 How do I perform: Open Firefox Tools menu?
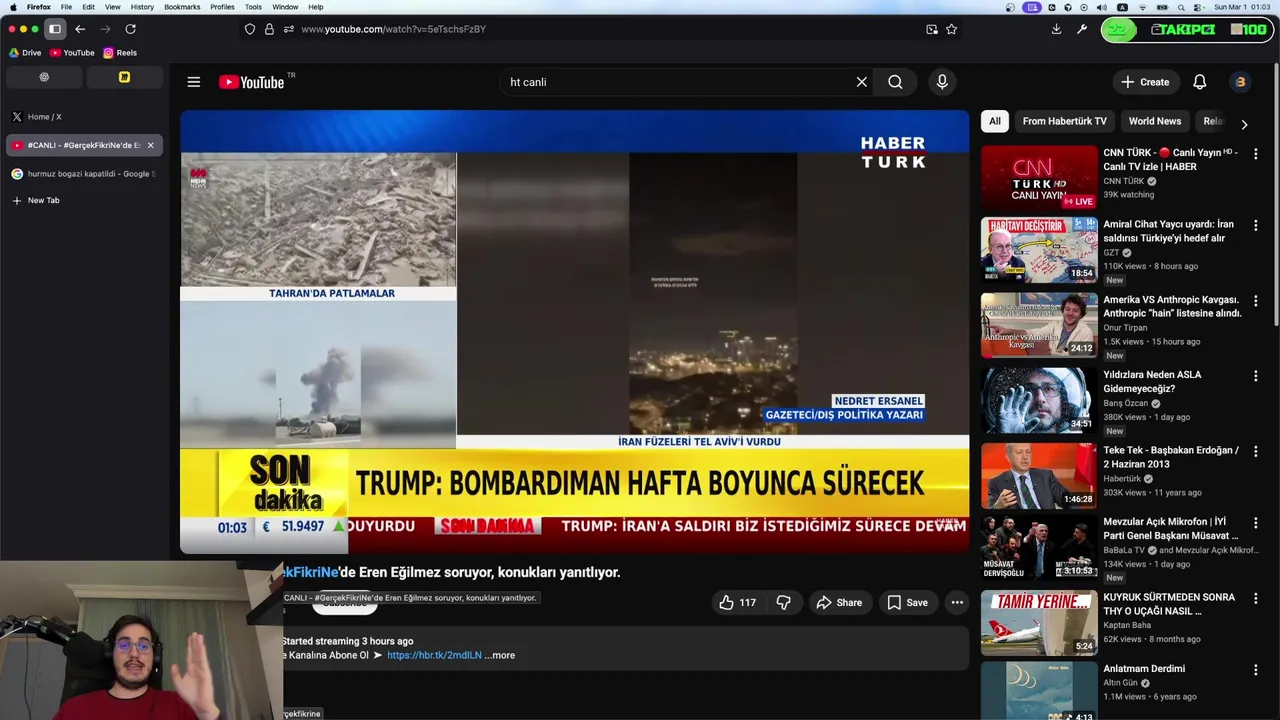point(253,7)
